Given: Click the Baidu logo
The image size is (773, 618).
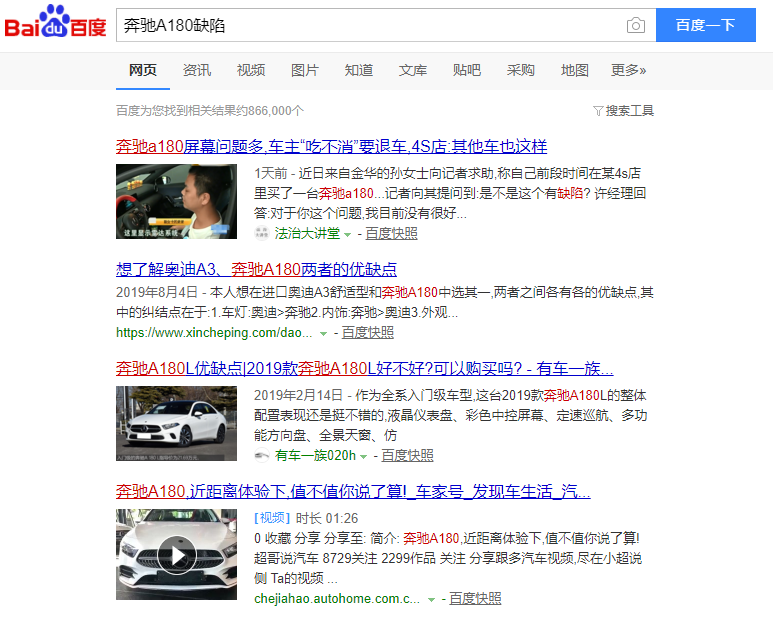Looking at the screenshot, I should coord(55,25).
